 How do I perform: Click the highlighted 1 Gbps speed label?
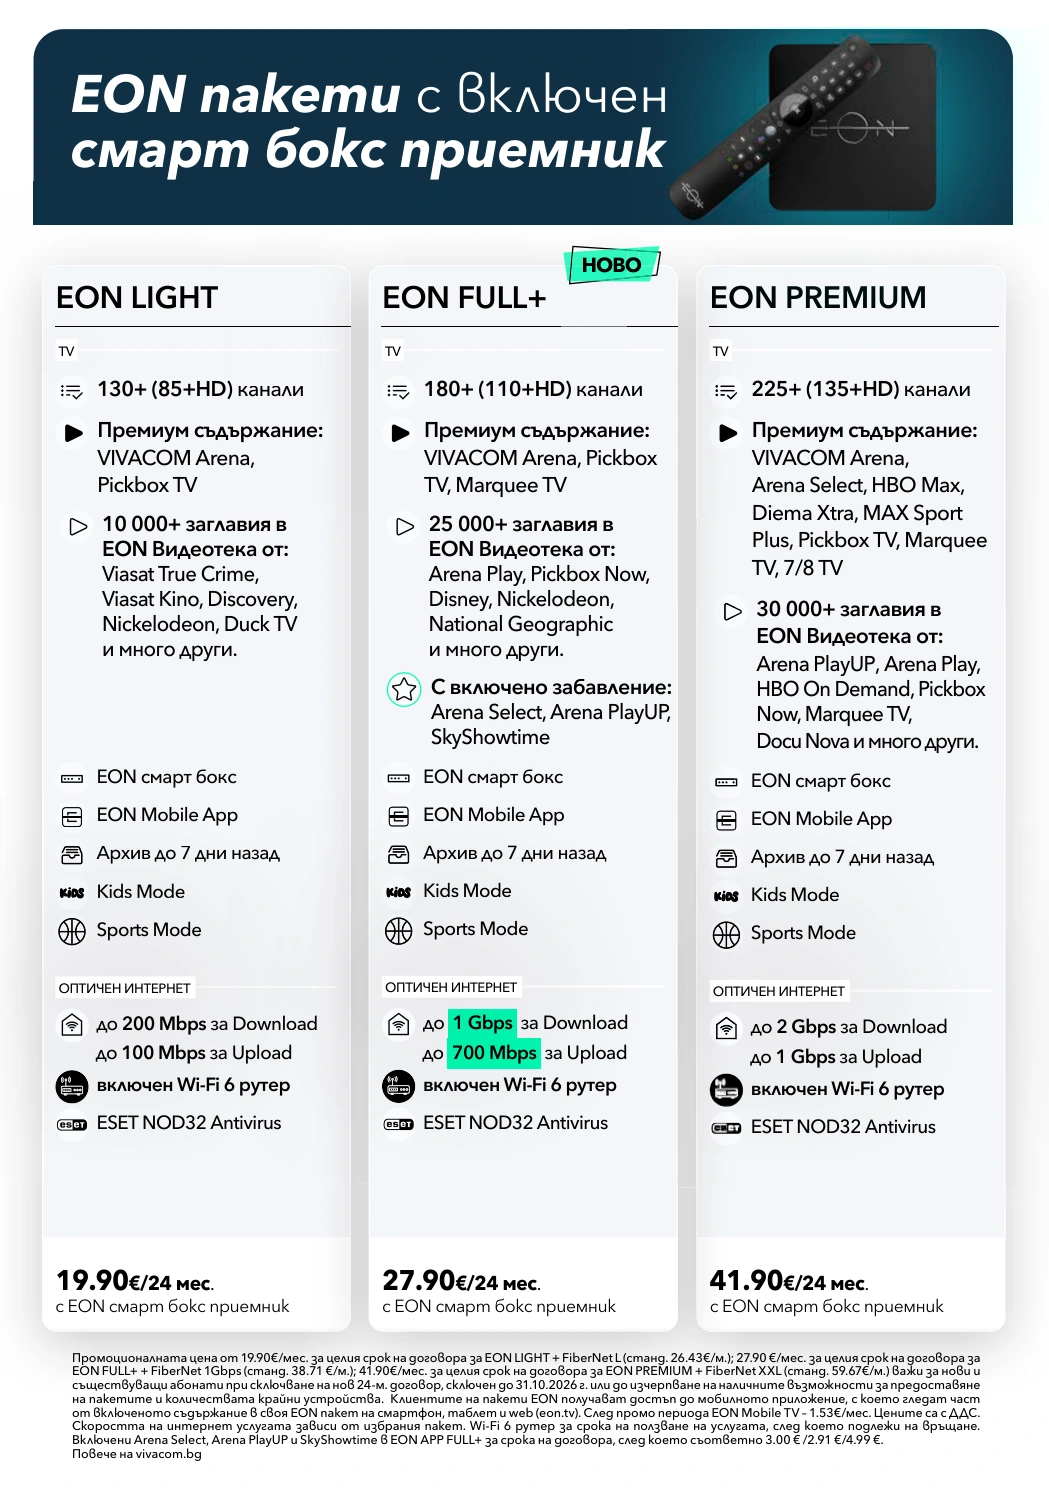click(482, 1023)
